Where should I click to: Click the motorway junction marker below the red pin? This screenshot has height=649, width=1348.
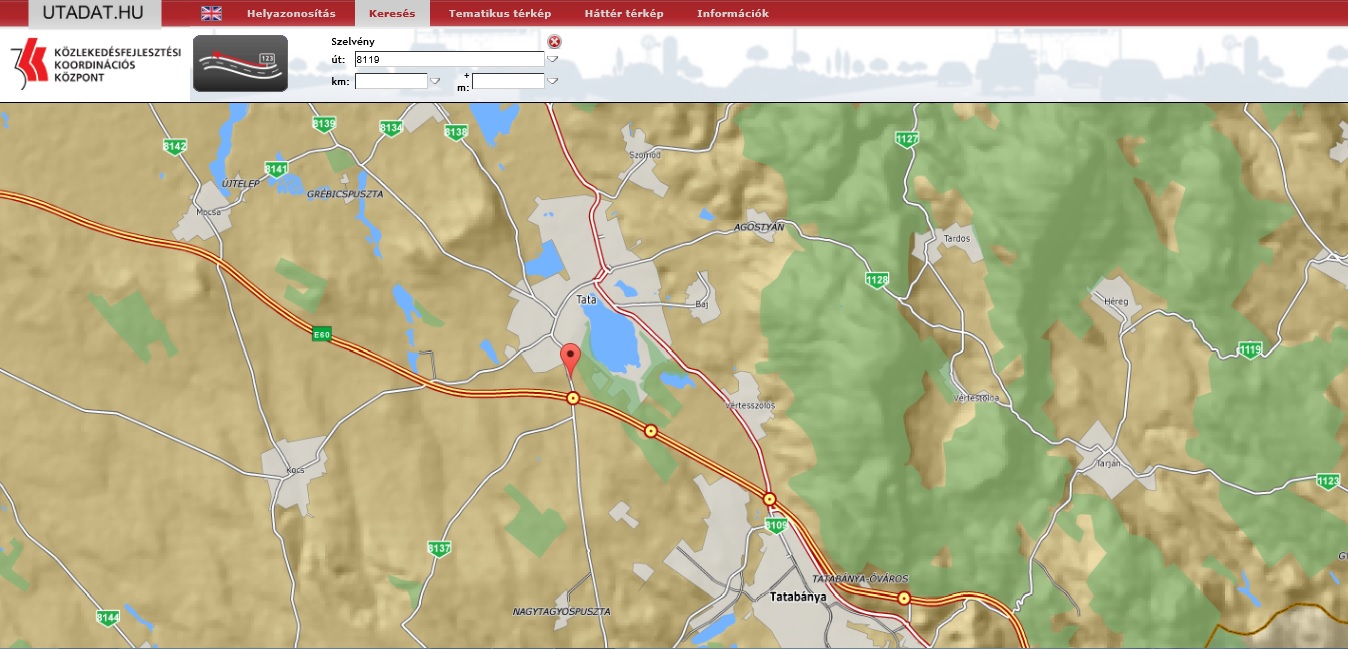click(573, 398)
